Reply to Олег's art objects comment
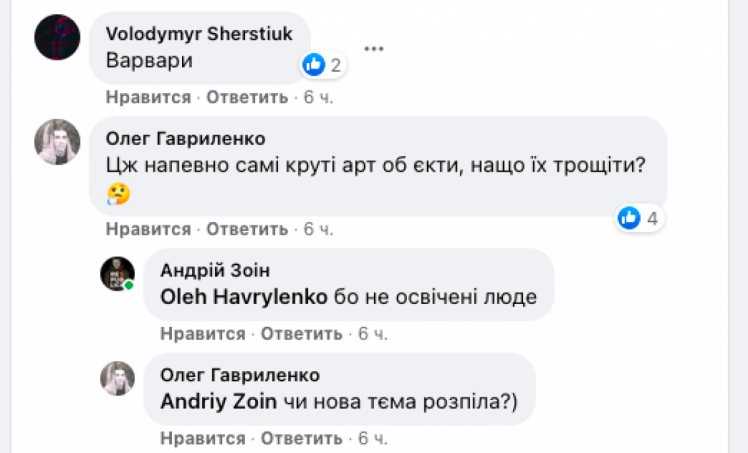 [248, 229]
